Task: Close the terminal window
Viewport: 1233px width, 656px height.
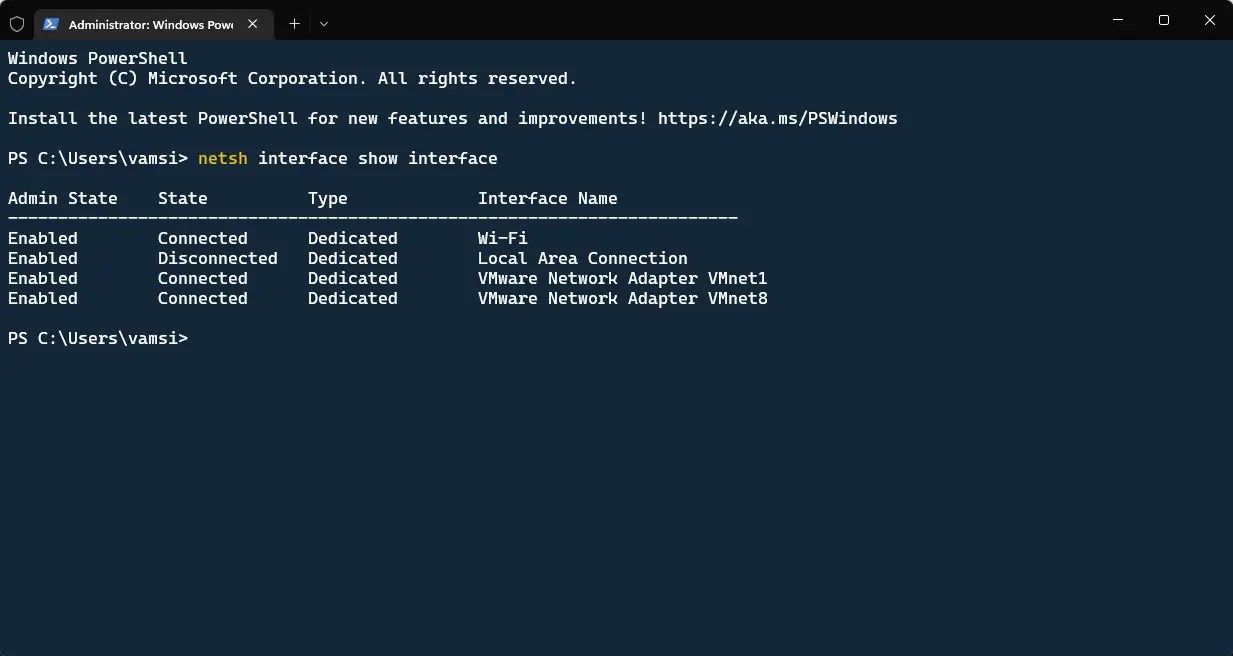Action: [1210, 20]
